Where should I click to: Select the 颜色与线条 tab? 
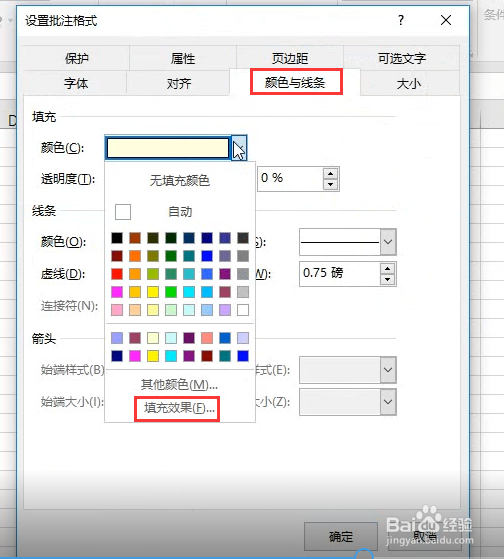tap(295, 83)
